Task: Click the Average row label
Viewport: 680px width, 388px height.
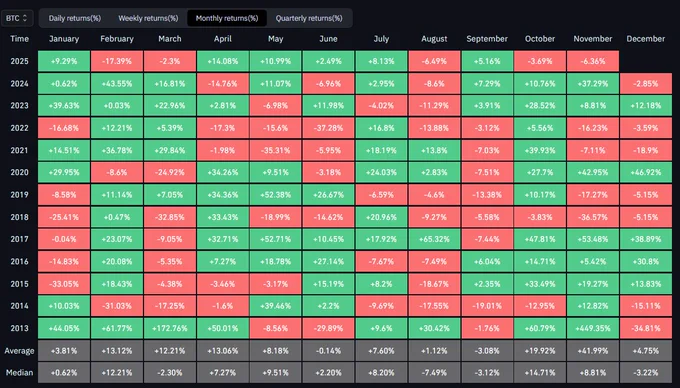Action: pyautogui.click(x=20, y=351)
